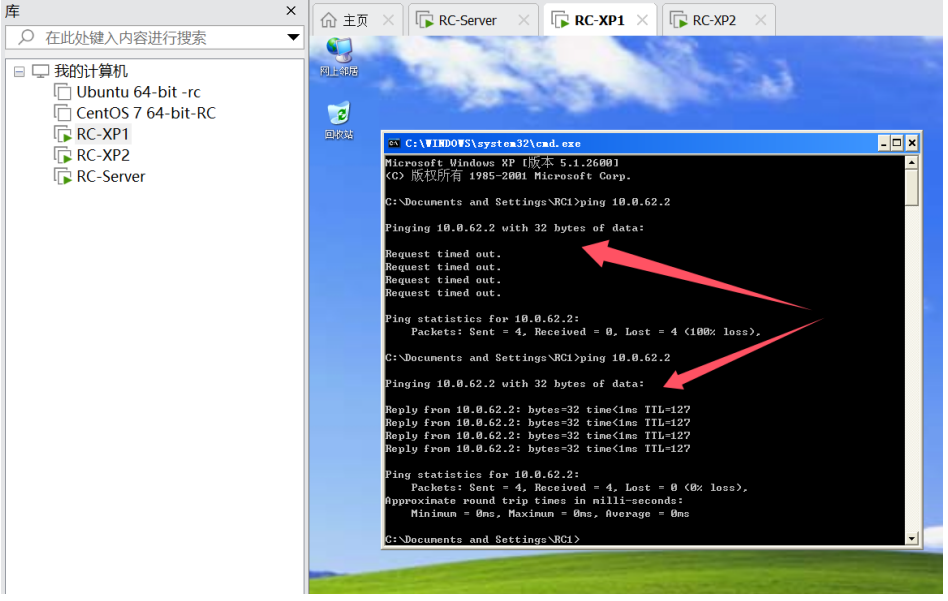This screenshot has height=601, width=948.
Task: Click the last command prompt line
Action: [482, 539]
